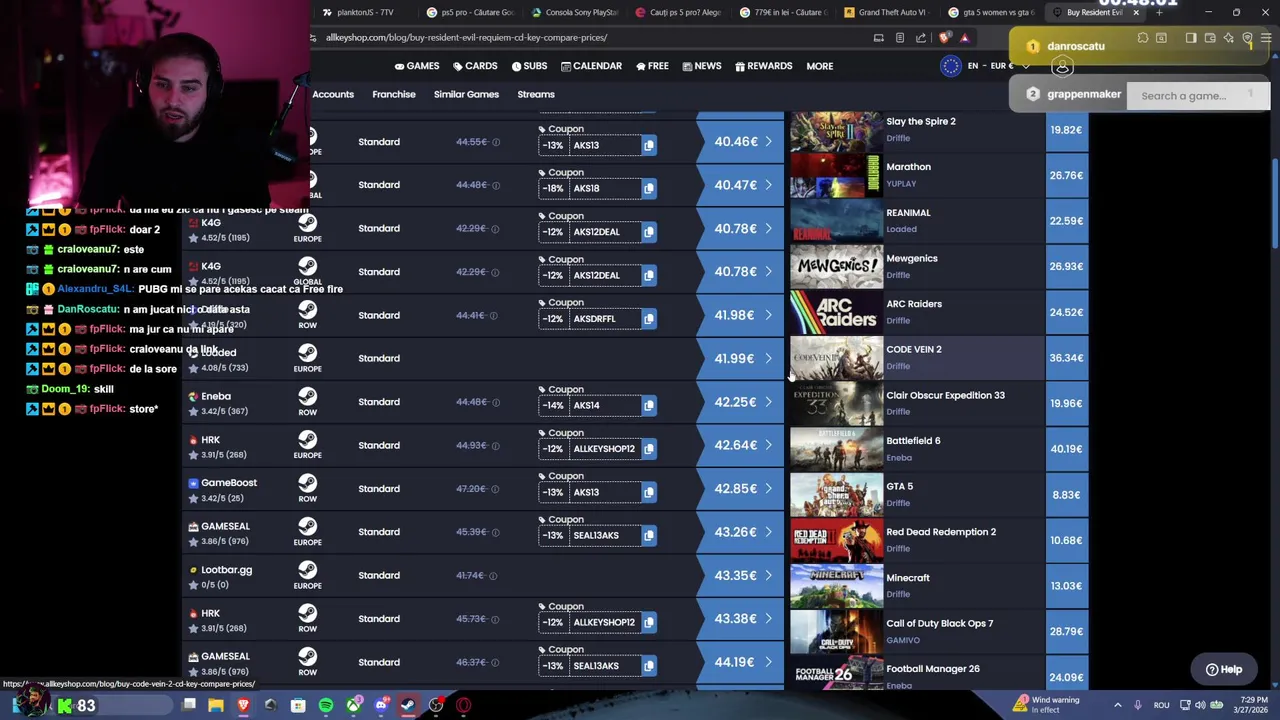
Task: Show hidden system tray icons
Action: [1118, 705]
